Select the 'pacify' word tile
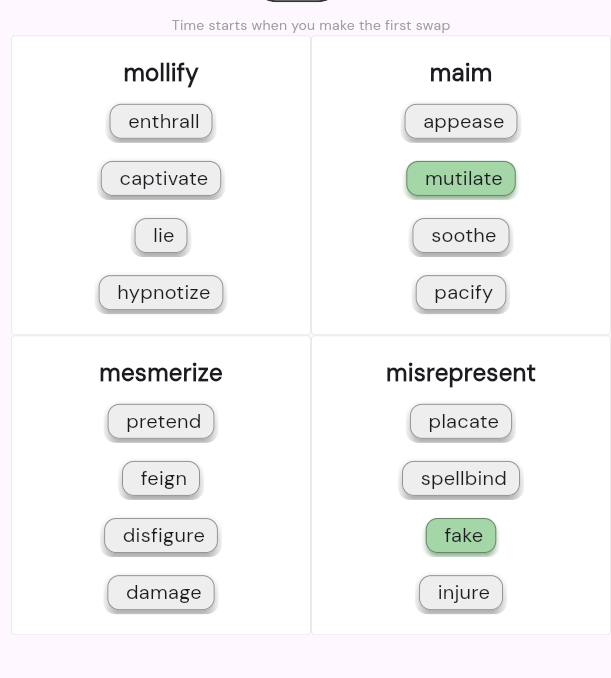The width and height of the screenshot is (611, 678). (x=461, y=293)
